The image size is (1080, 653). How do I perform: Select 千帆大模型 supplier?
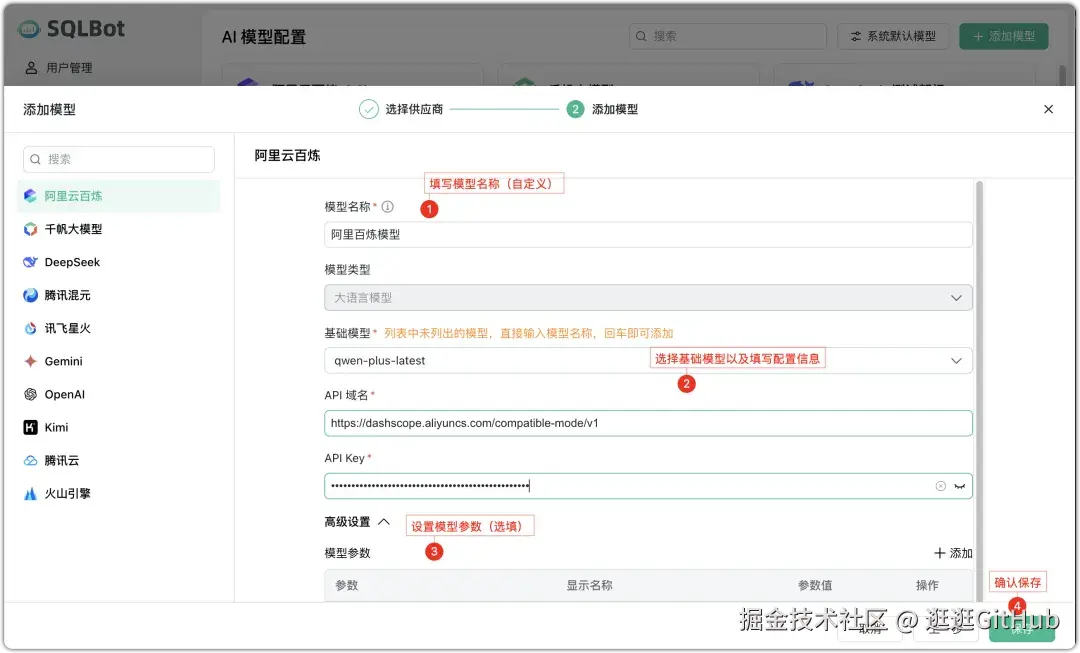click(x=118, y=229)
